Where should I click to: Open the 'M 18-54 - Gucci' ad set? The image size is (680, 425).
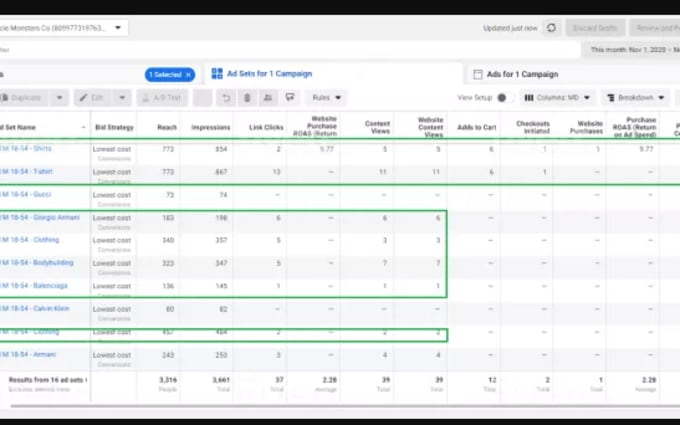pos(26,194)
